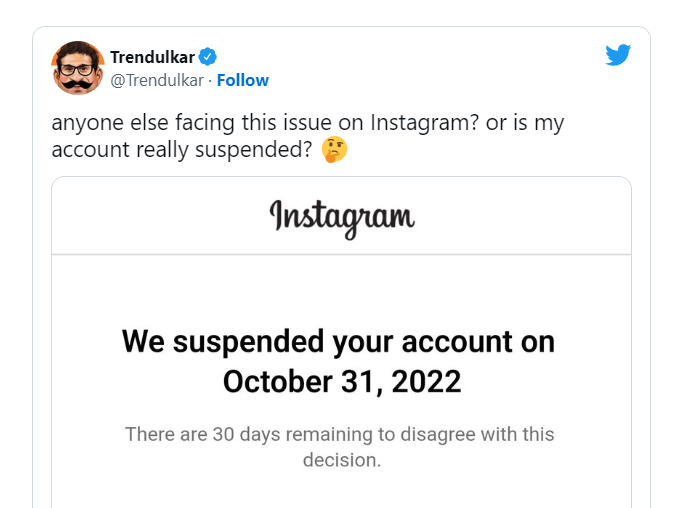Click the word "disagree" in gray notice

(x=430, y=435)
